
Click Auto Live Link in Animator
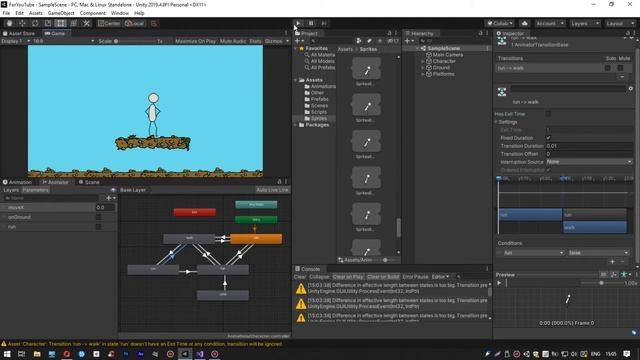coord(272,190)
